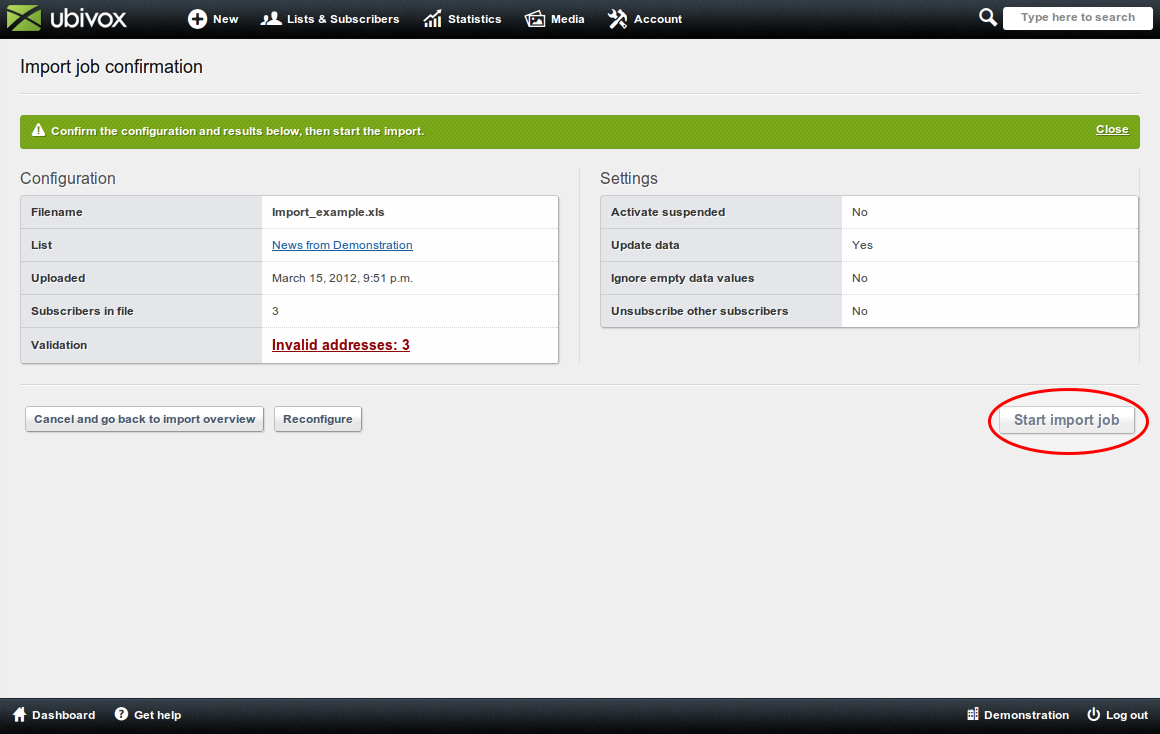Click the Activate suspended label

point(667,212)
